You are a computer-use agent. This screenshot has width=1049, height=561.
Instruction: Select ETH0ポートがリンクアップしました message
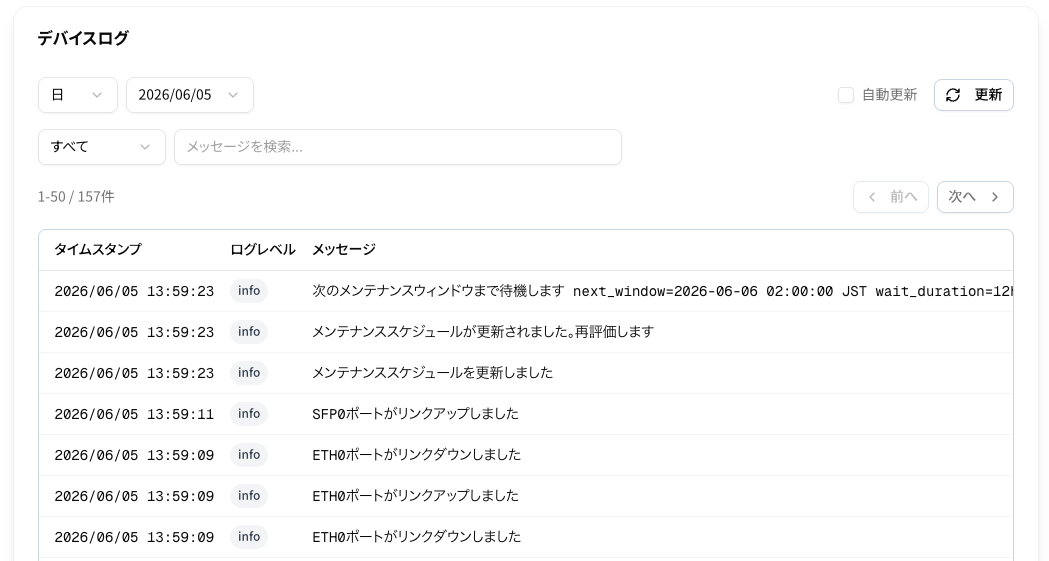click(415, 496)
